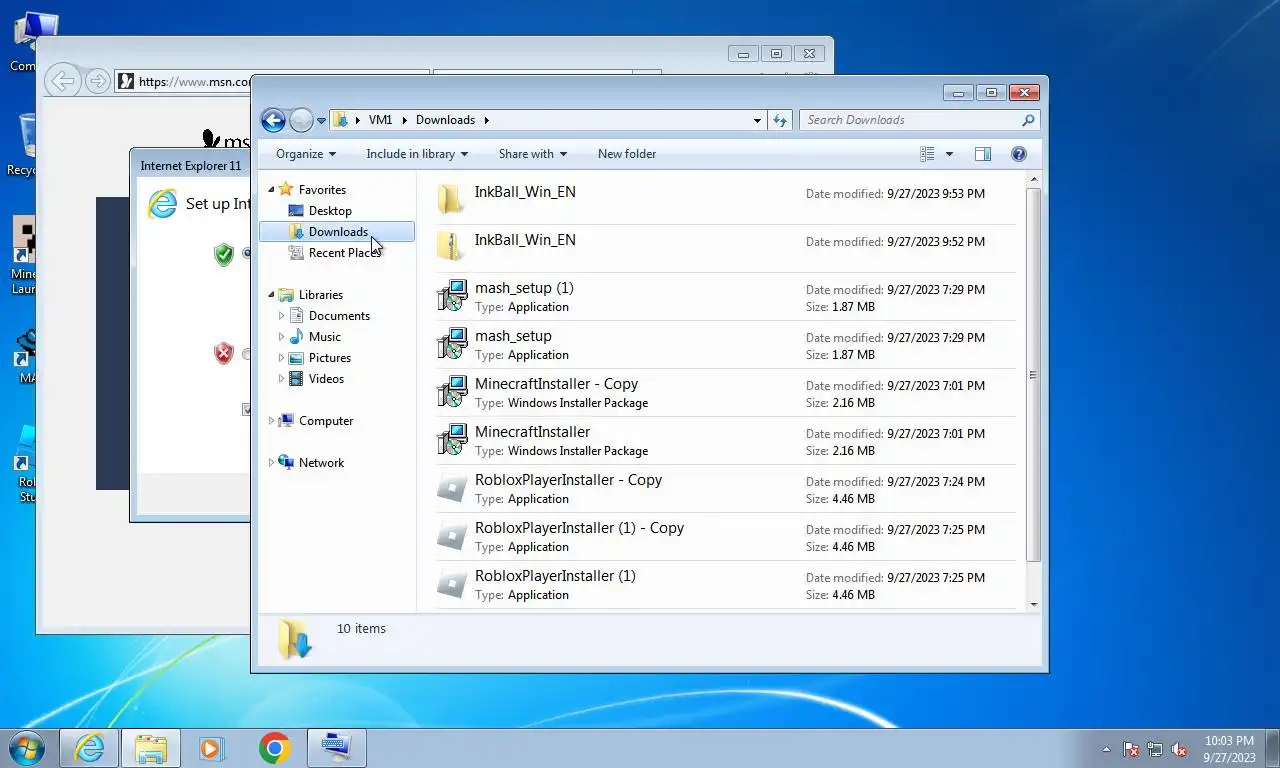
Task: Open the Organize menu
Action: 306,154
